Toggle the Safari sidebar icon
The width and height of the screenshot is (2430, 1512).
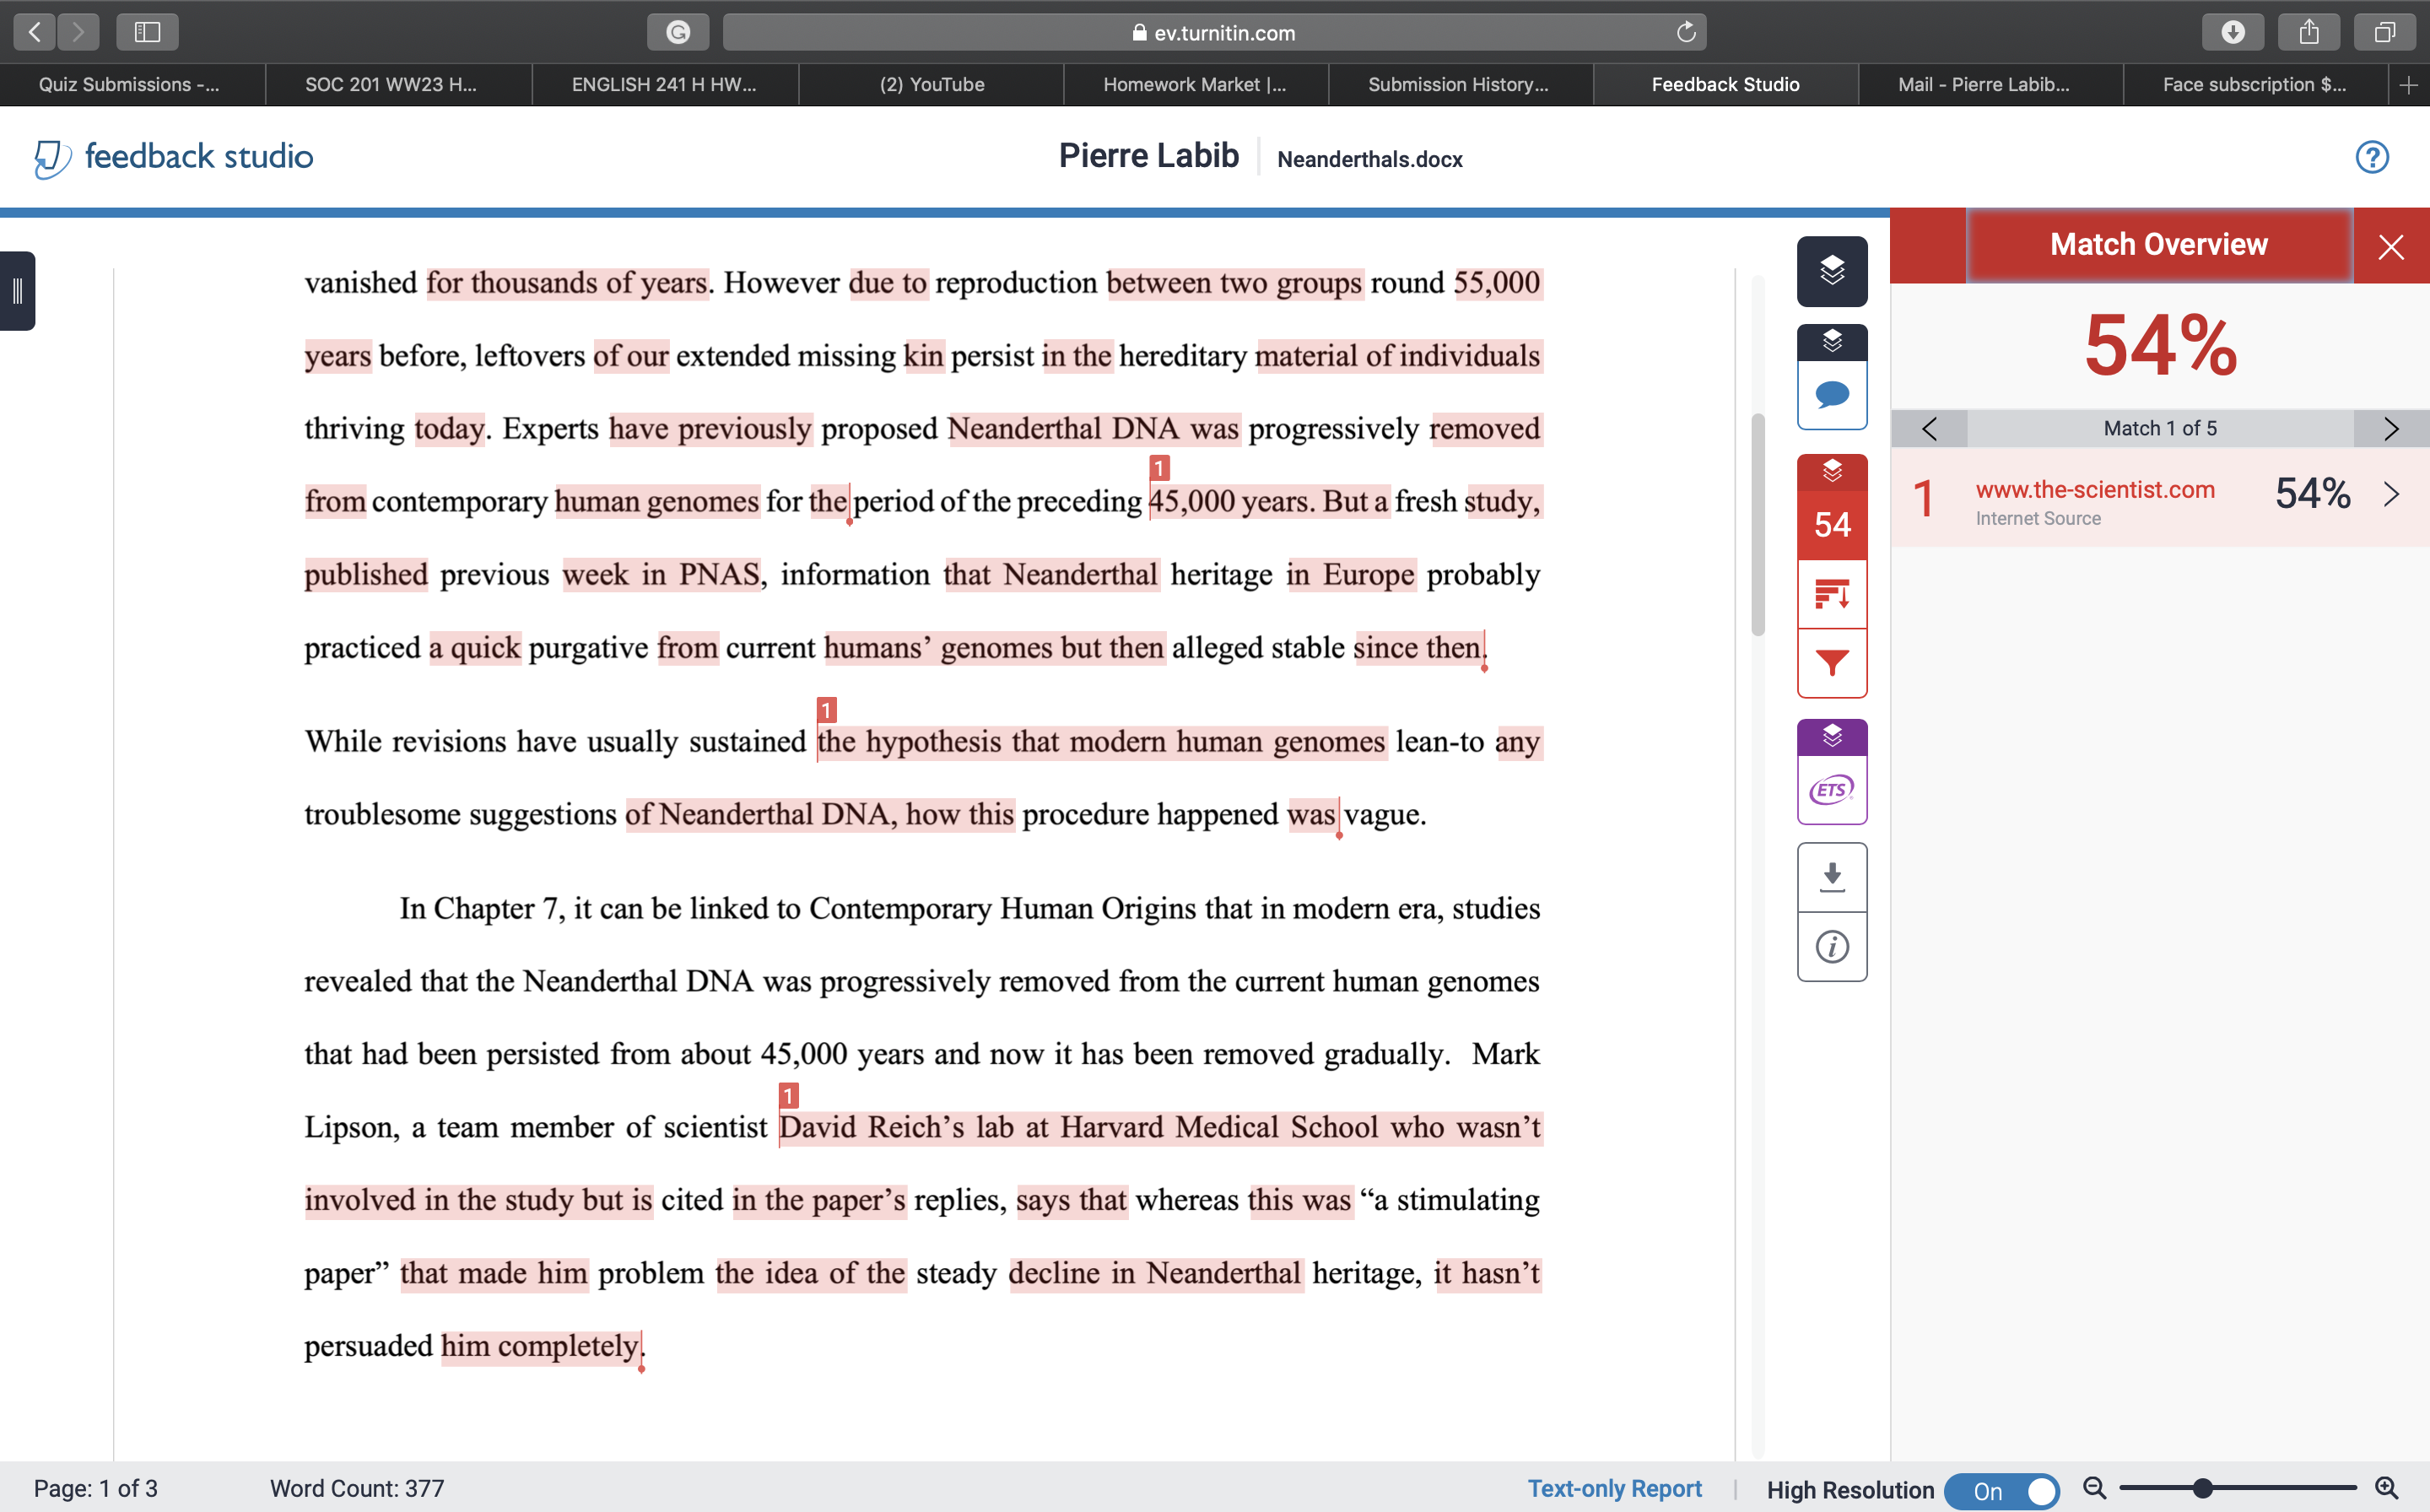coord(147,32)
